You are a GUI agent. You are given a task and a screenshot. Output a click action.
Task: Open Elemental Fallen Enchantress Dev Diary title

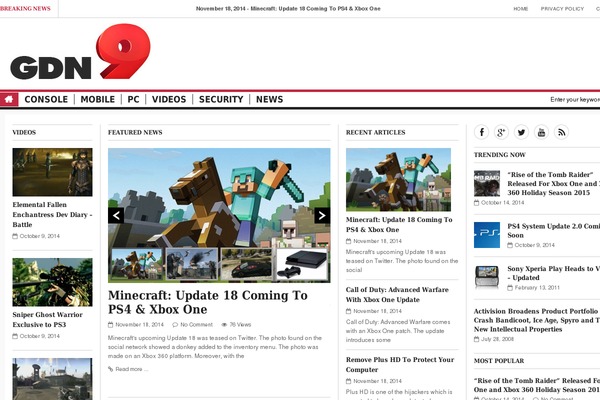coord(52,214)
